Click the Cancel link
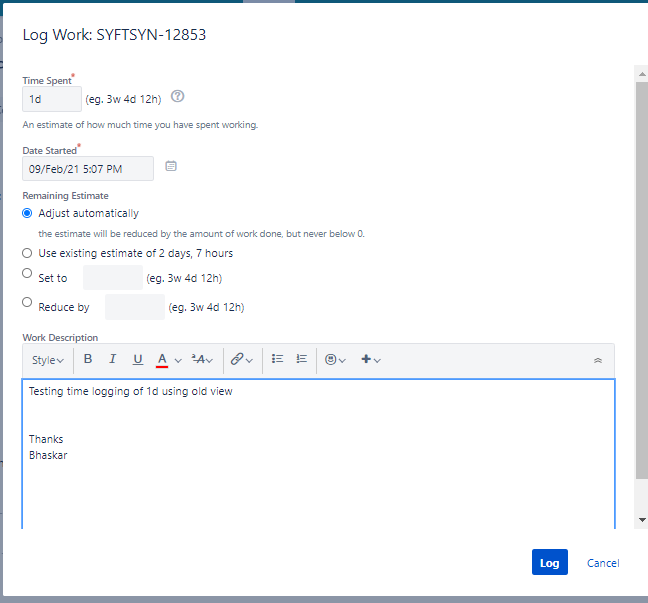 [603, 563]
